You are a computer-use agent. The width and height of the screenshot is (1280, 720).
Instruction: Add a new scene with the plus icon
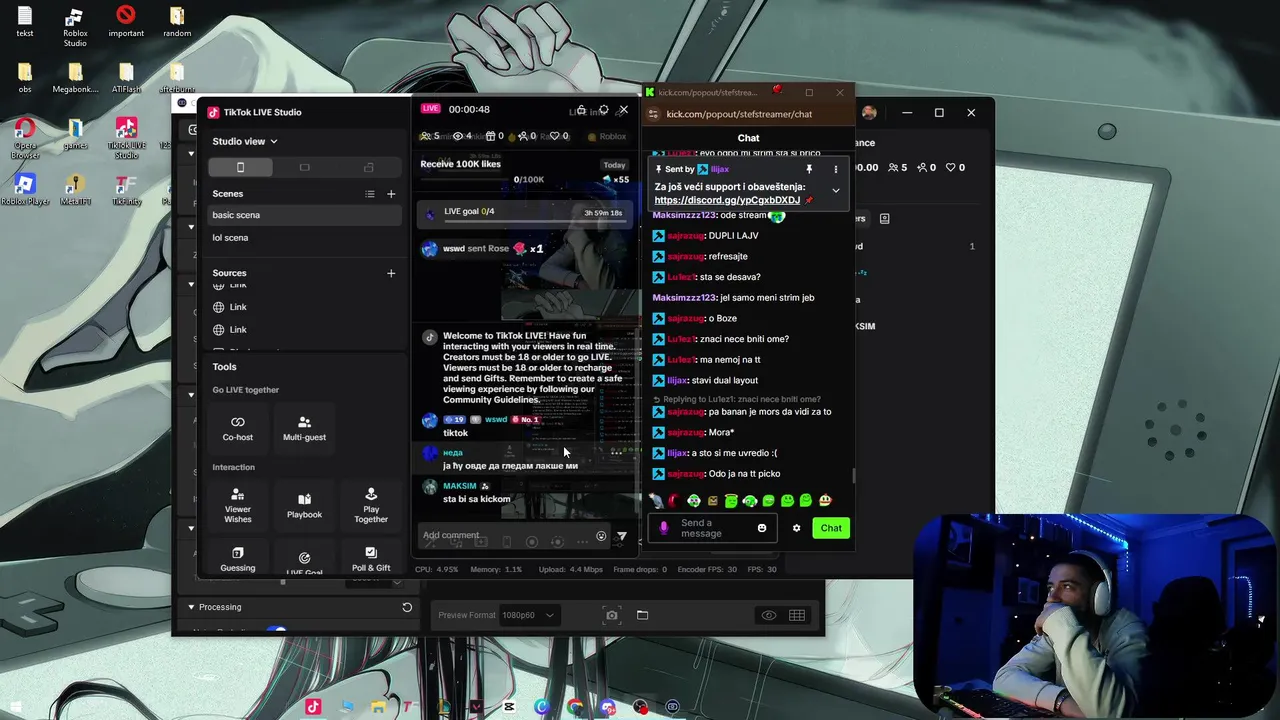pos(391,194)
